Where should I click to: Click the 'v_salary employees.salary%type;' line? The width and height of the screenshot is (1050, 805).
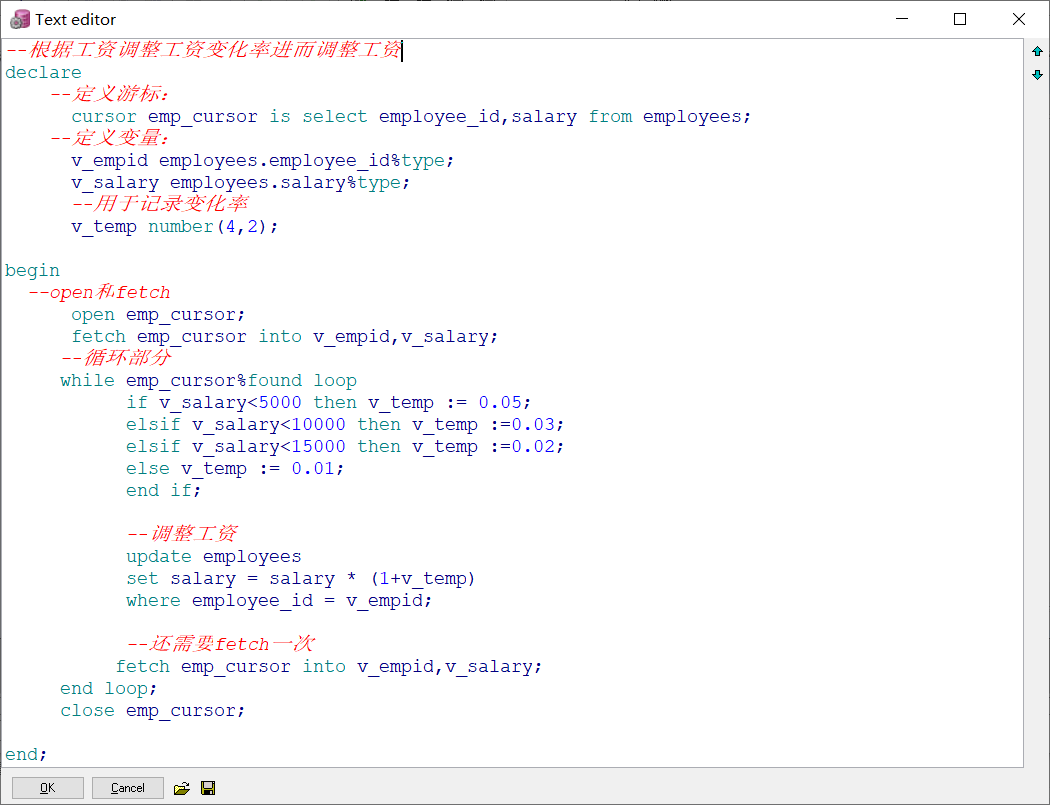tap(240, 183)
